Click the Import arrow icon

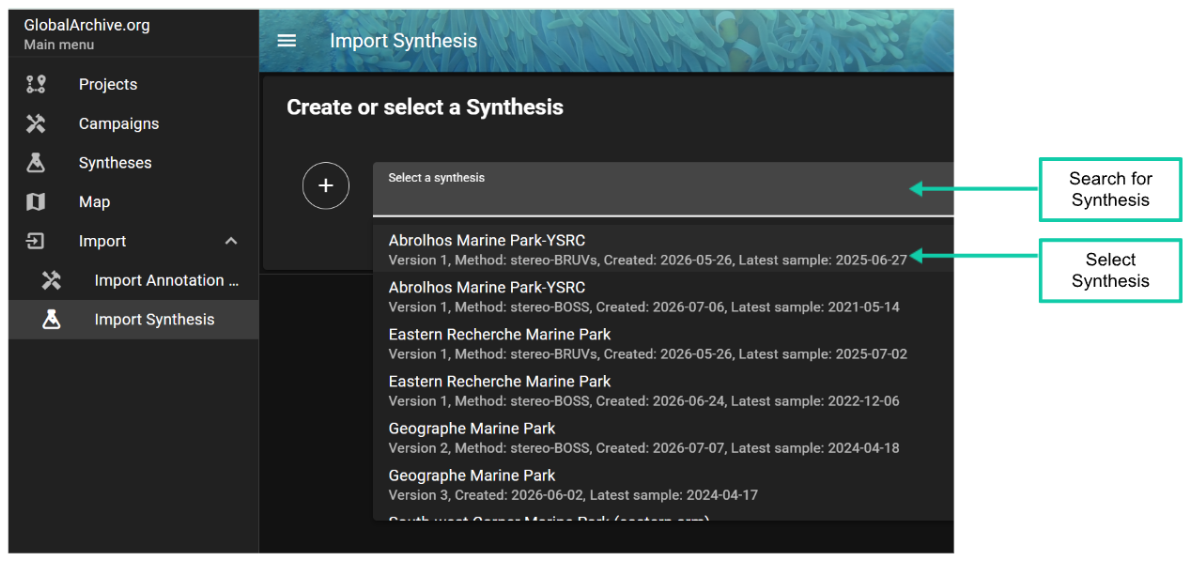36,241
